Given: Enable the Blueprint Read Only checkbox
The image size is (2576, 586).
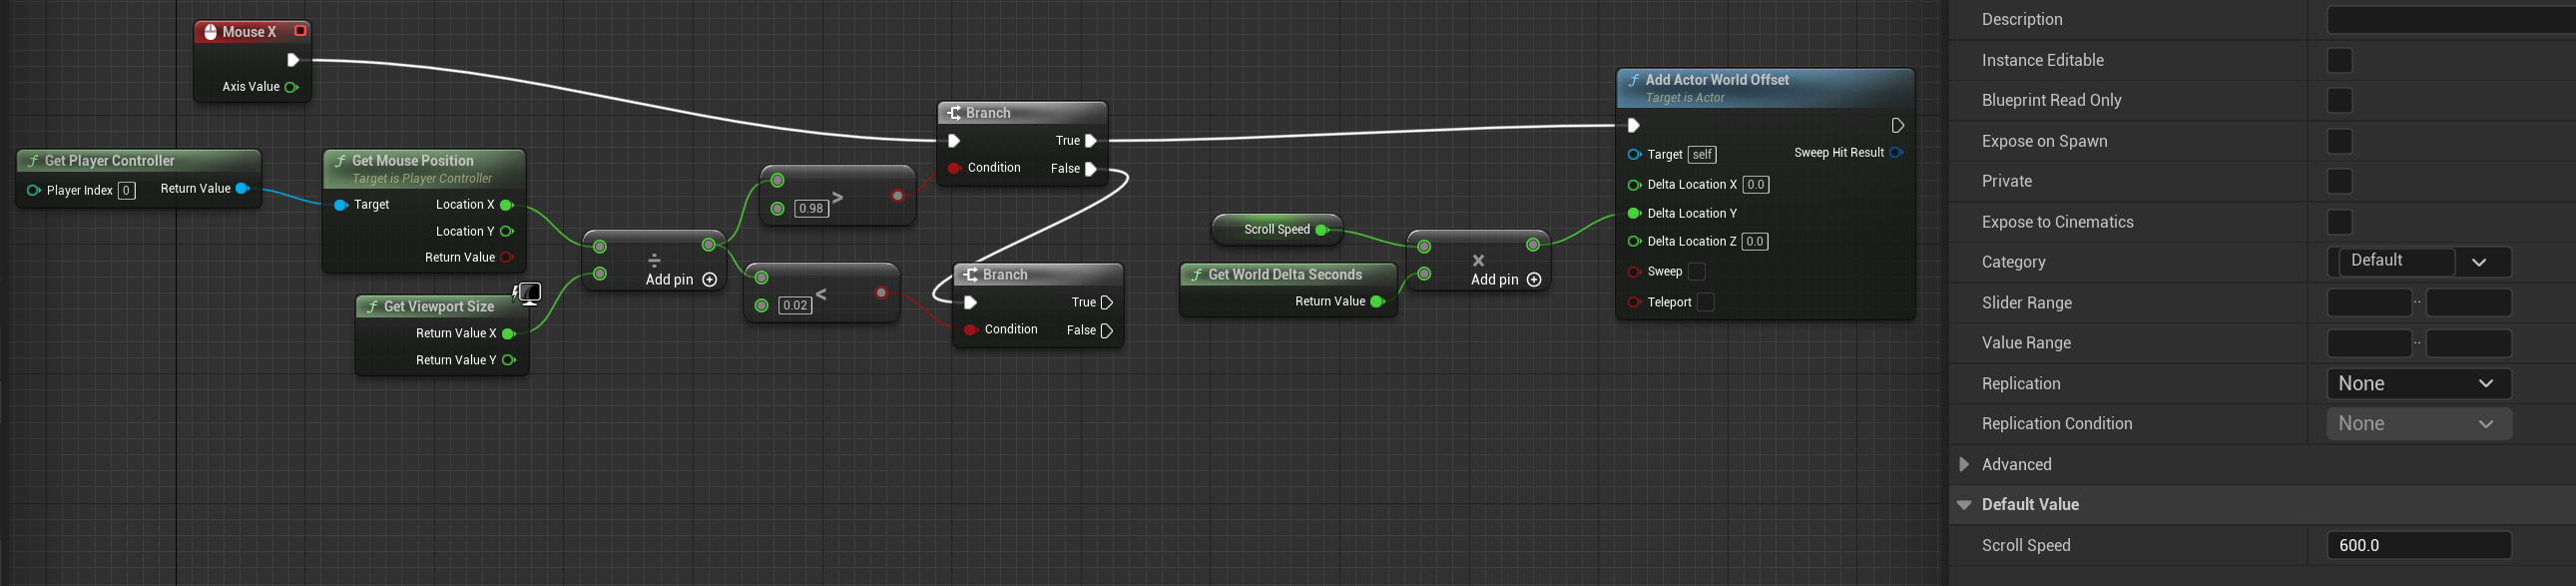Looking at the screenshot, I should 2340,100.
